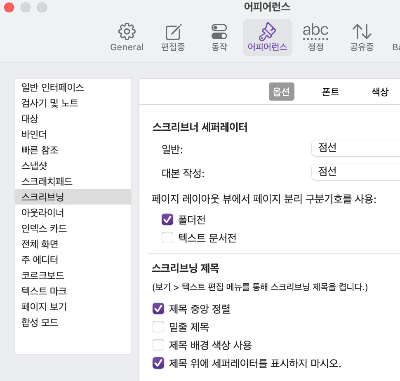Choose 스크래치패드 in the sidebar
This screenshot has height=381, width=400.
click(x=73, y=181)
